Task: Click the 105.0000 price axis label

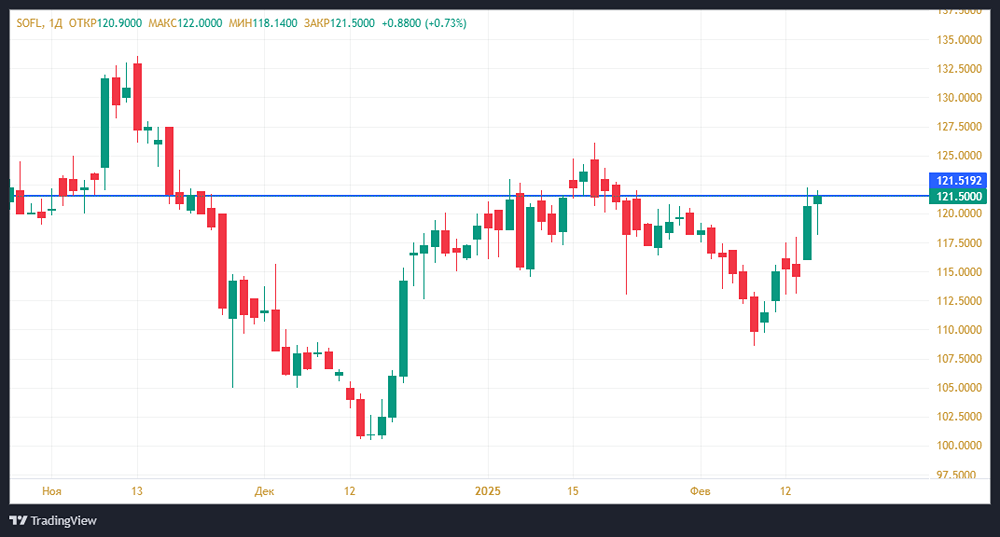Action: (959, 388)
